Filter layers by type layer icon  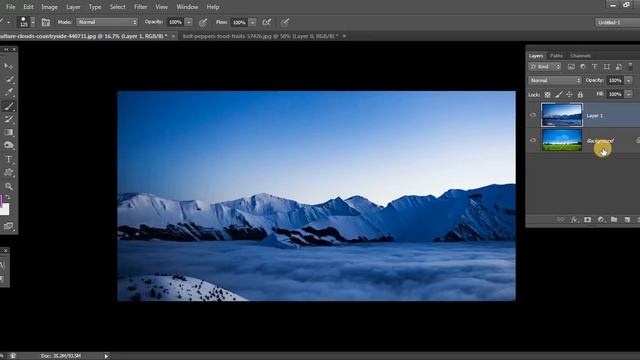tap(595, 67)
